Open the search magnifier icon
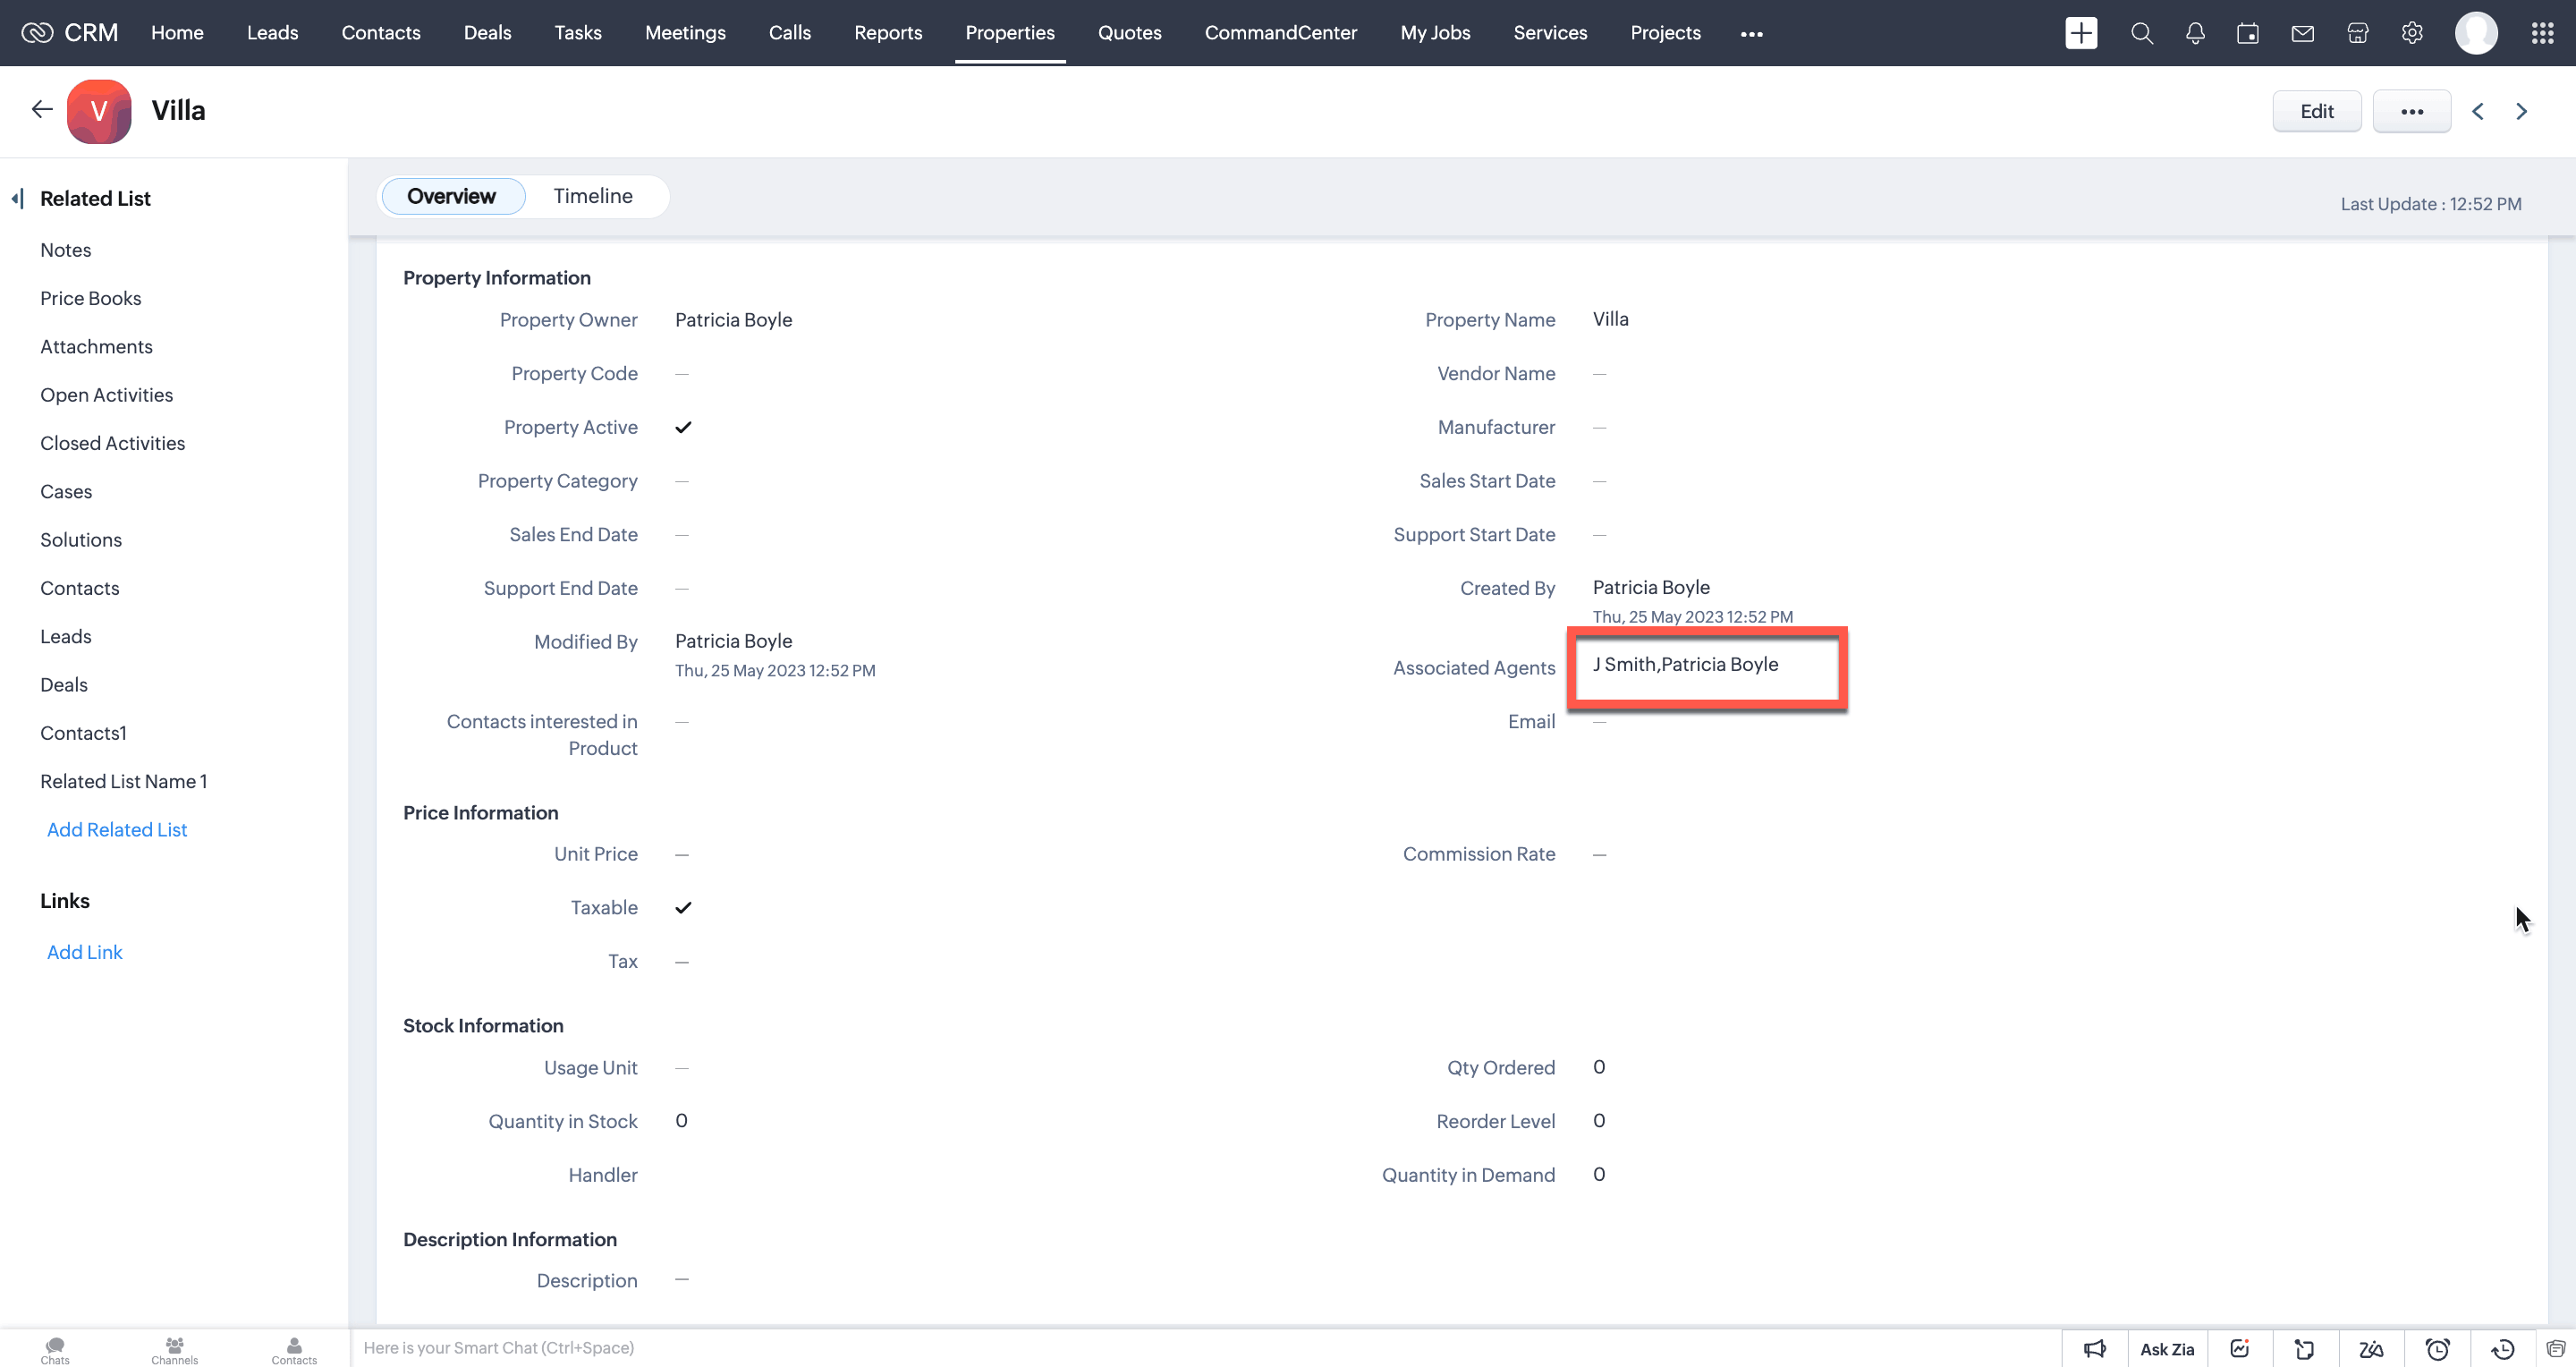The height and width of the screenshot is (1367, 2576). [2141, 33]
